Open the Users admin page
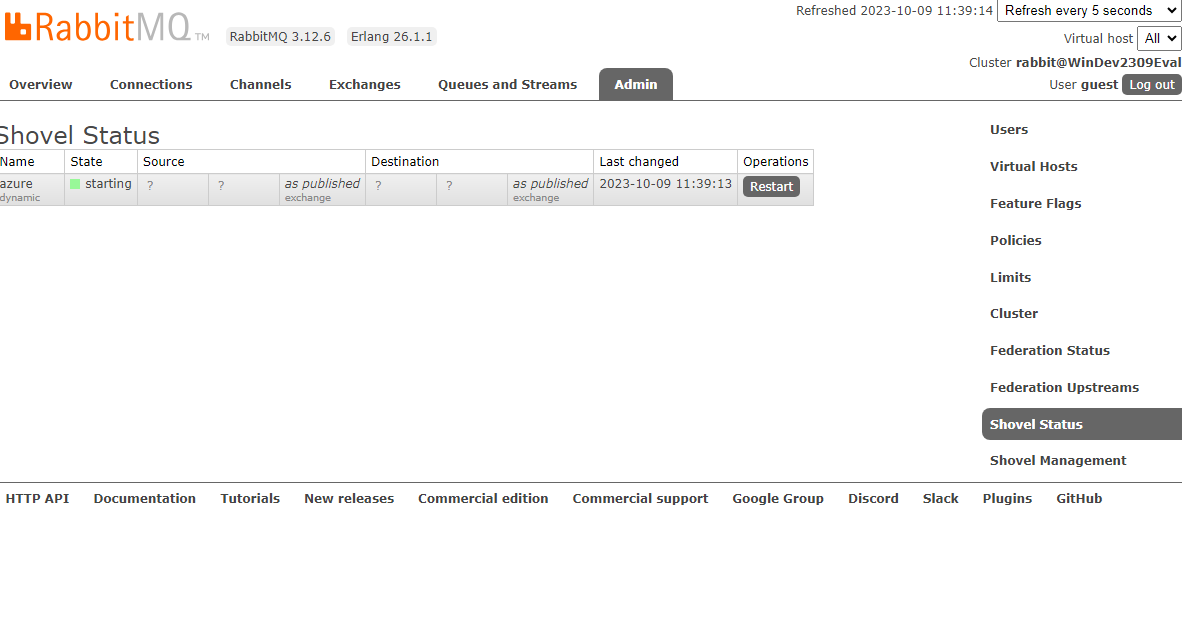This screenshot has width=1190, height=622. click(x=1008, y=129)
